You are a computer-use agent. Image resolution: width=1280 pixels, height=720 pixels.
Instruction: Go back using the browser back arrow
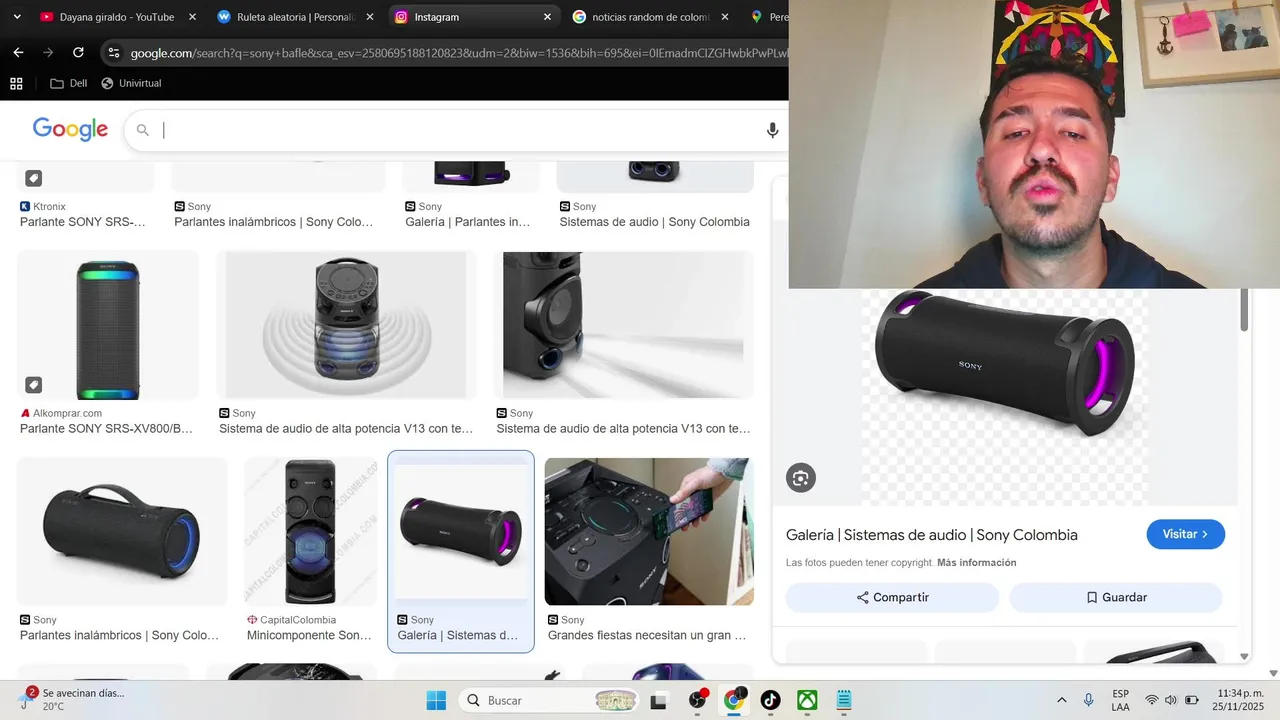click(18, 52)
